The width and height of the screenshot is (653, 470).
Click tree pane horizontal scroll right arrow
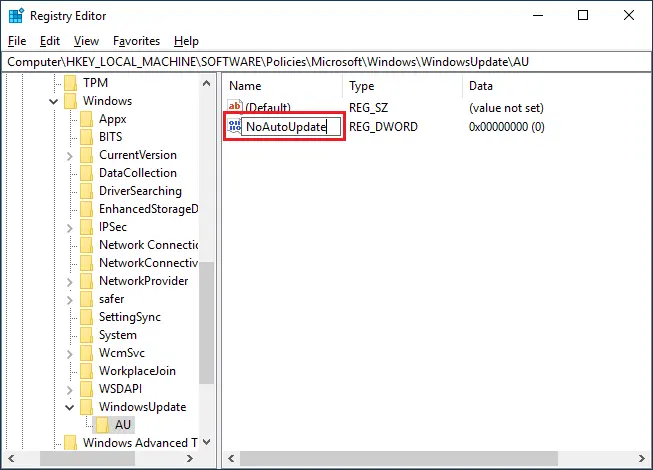pos(190,458)
